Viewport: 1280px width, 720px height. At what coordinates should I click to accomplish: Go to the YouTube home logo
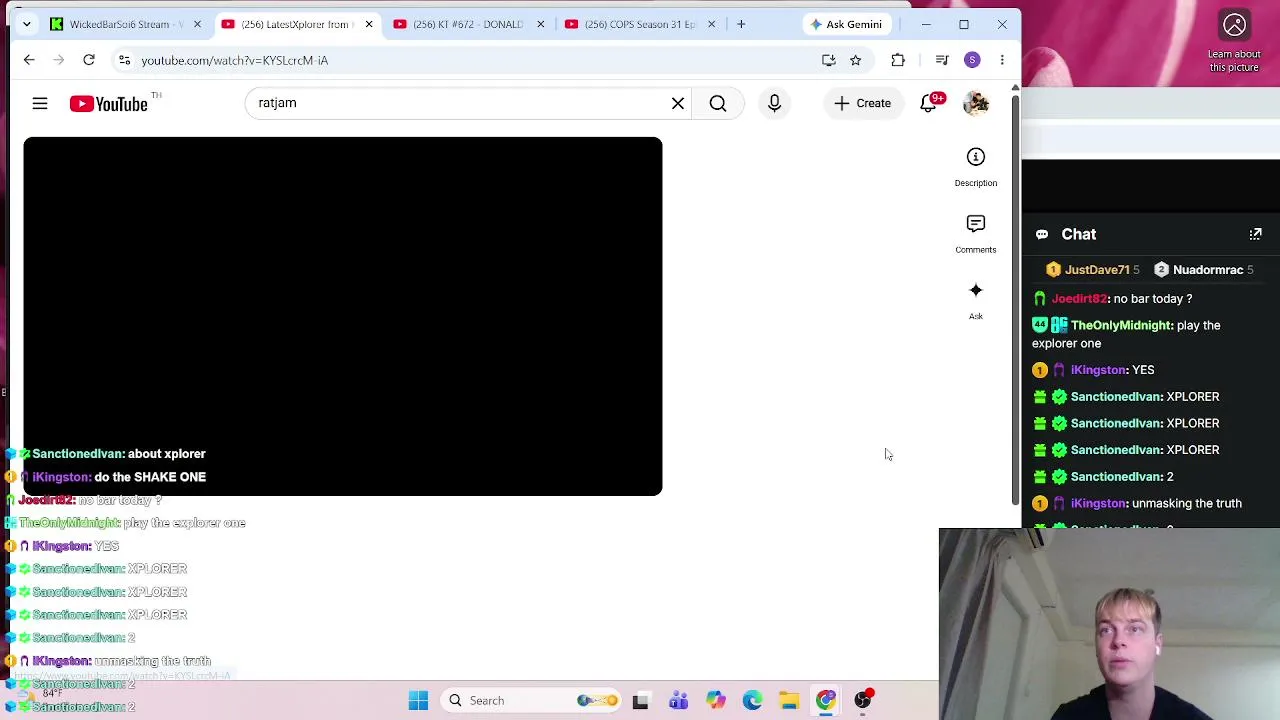[109, 103]
